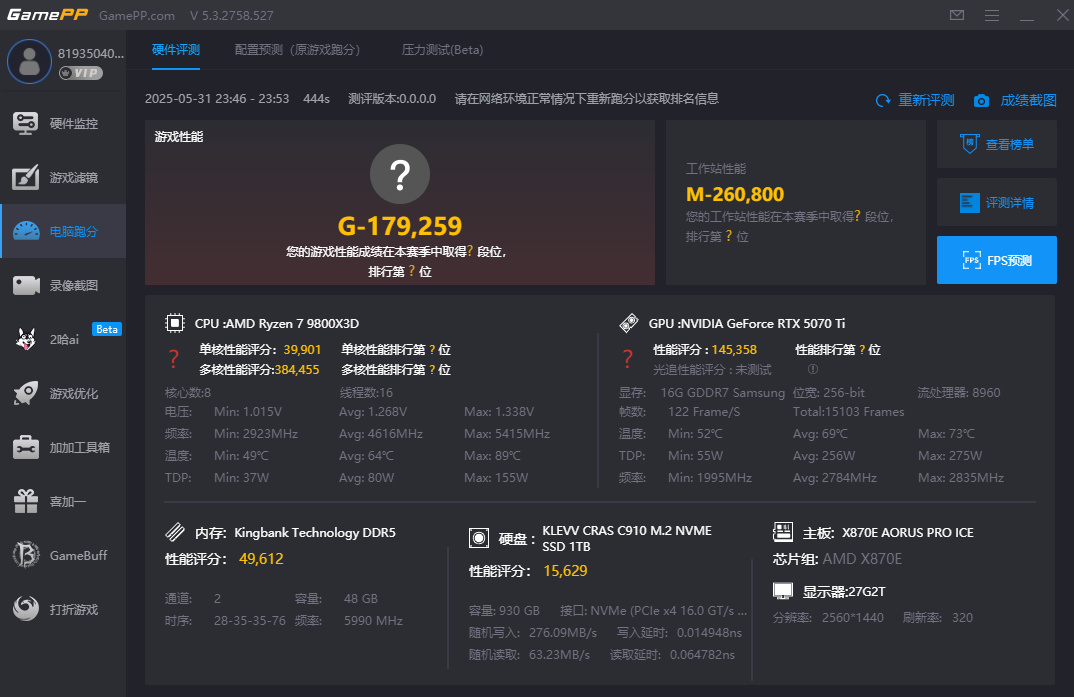Open 硬件监控 hardware monitor sidebar icon
1074x697 pixels.
[26, 123]
